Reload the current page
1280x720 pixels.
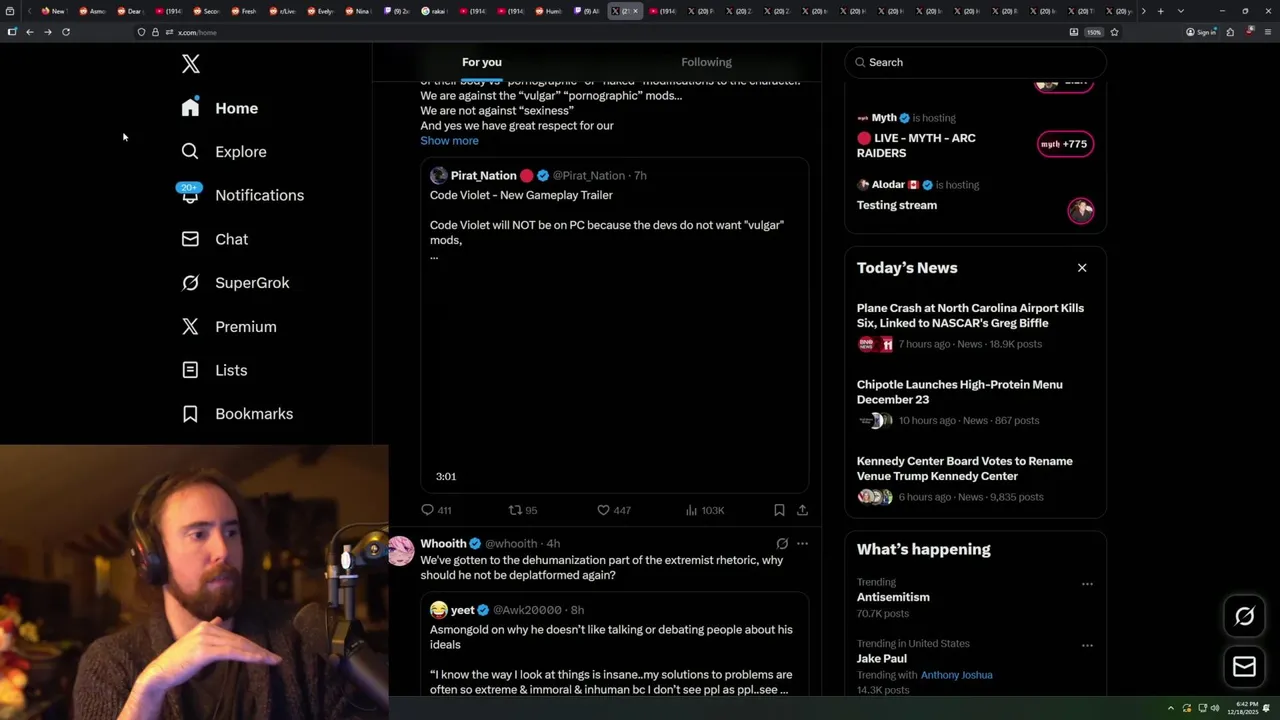[x=66, y=32]
